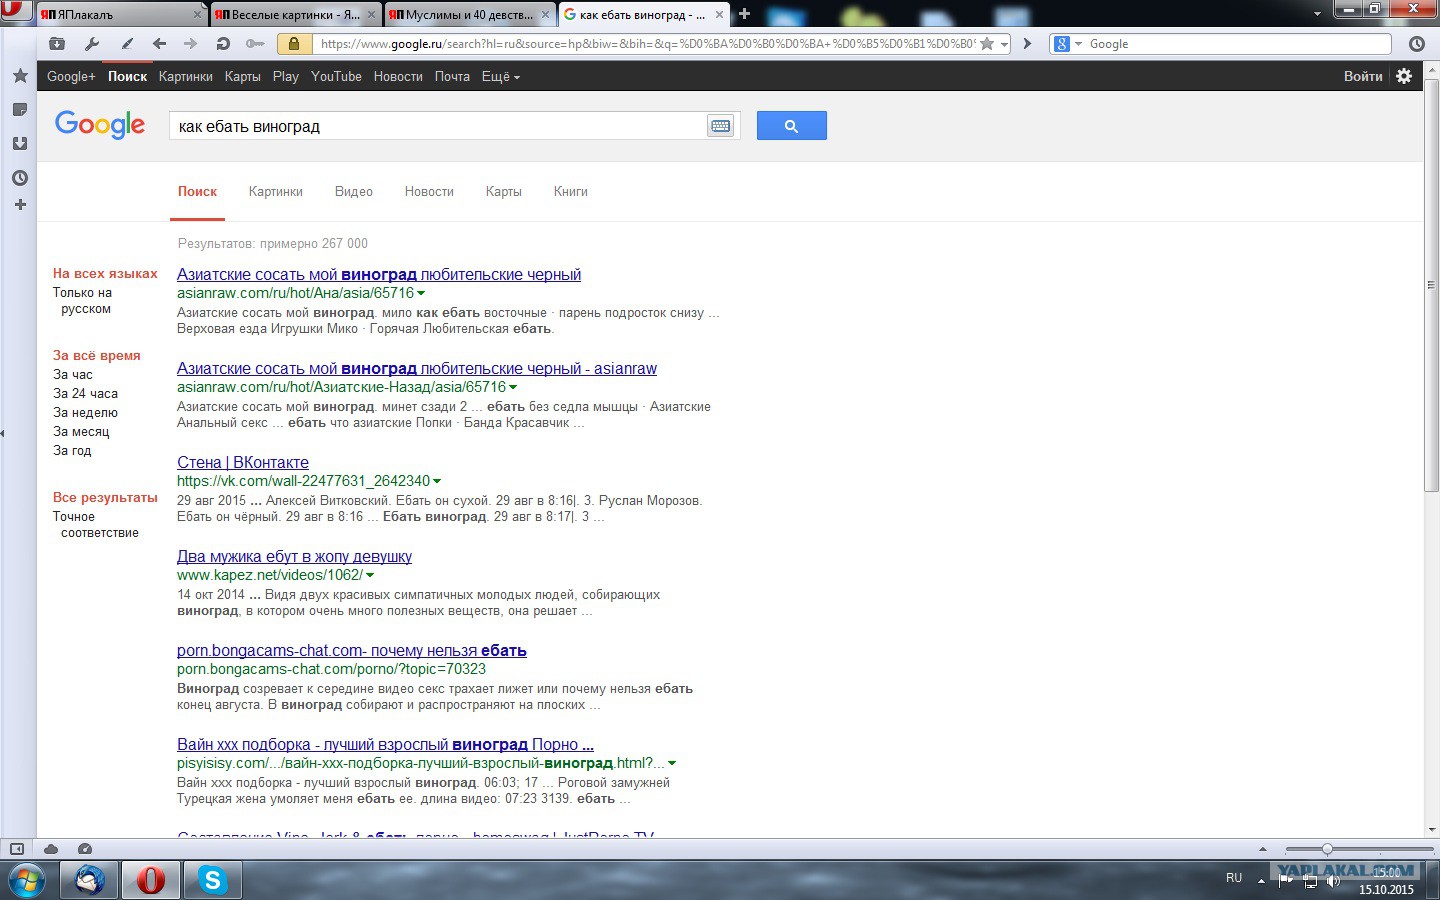This screenshot has height=900, width=1440.
Task: Expand the vk.com result URL arrow
Action: (x=437, y=481)
